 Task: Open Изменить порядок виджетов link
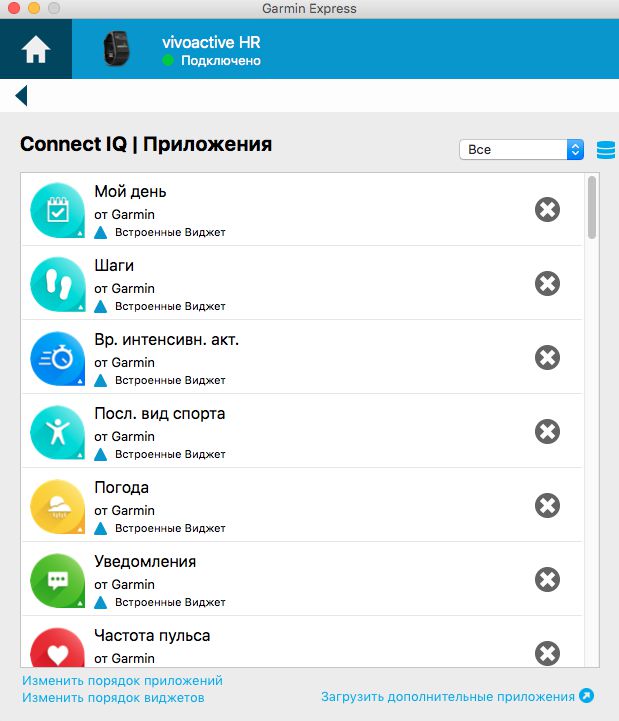point(113,698)
